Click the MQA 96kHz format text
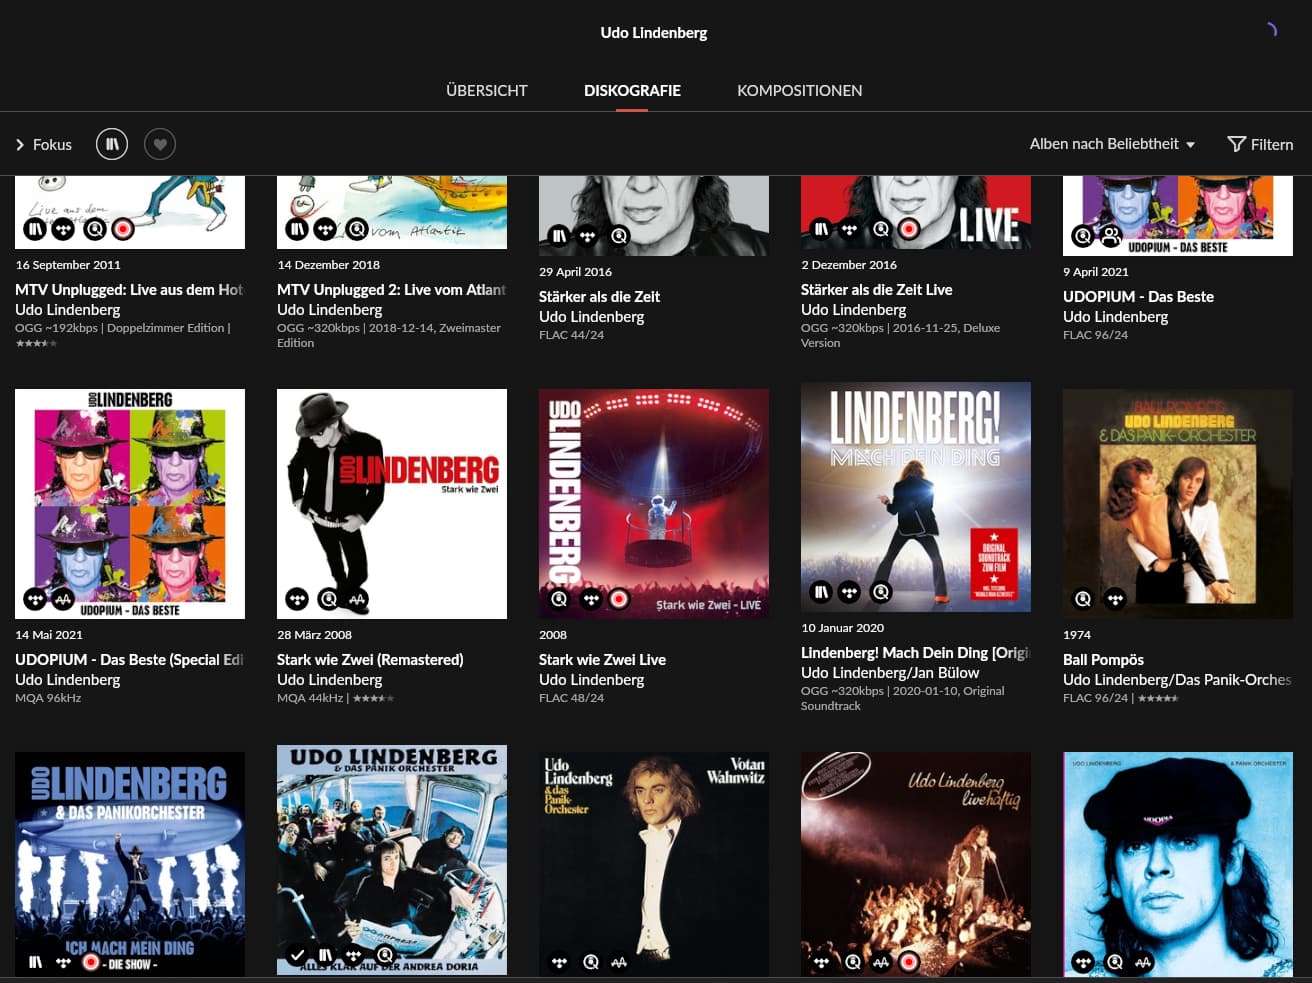The height and width of the screenshot is (983, 1312). click(48, 698)
